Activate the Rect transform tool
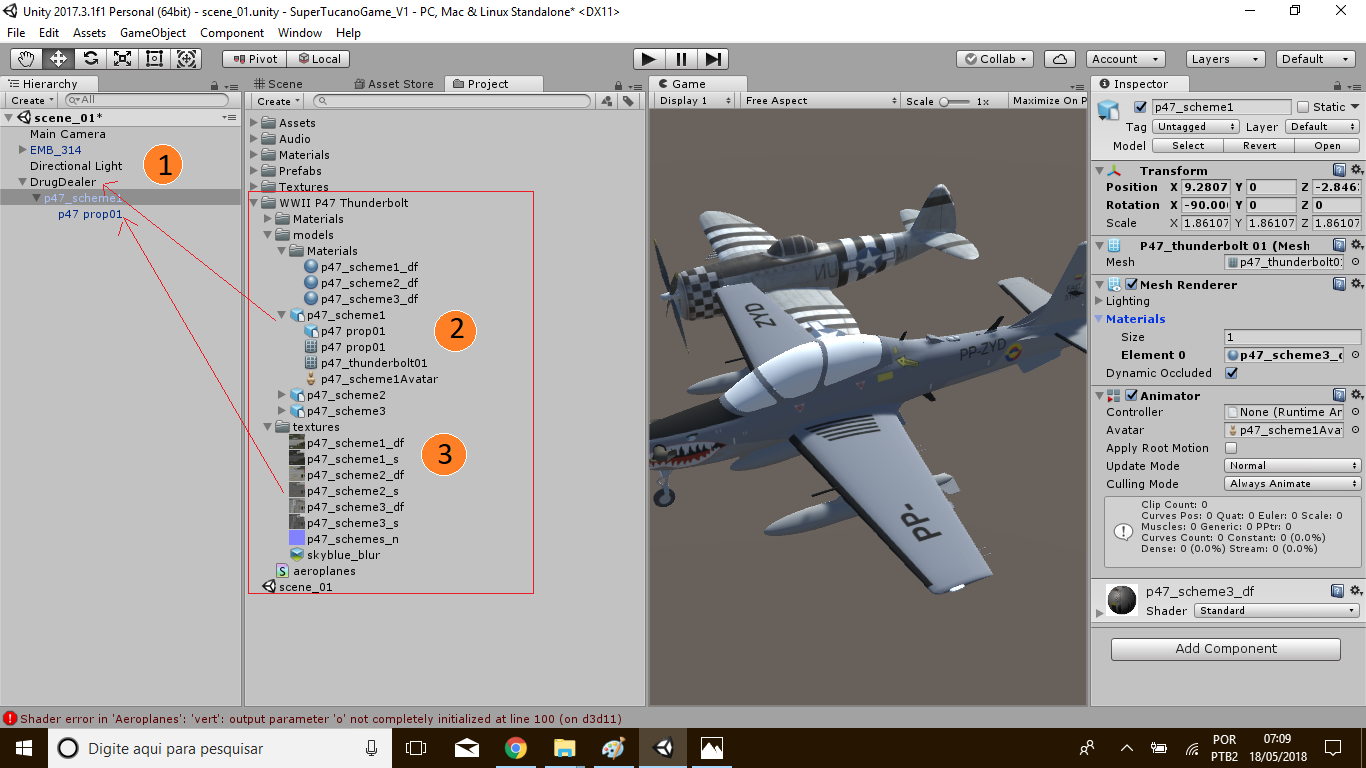The height and width of the screenshot is (768, 1366). pos(154,58)
